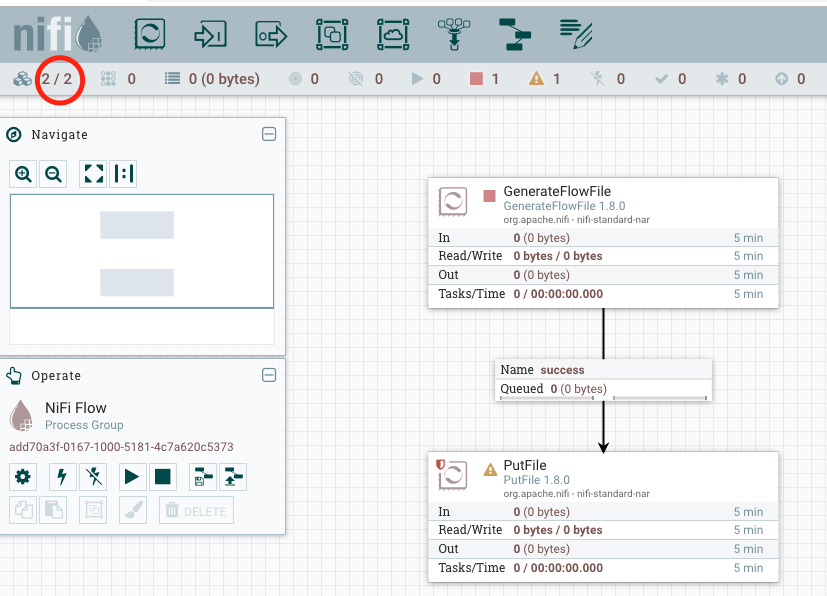Image resolution: width=827 pixels, height=596 pixels.
Task: Select the Input Port toolbar icon
Action: coord(210,35)
